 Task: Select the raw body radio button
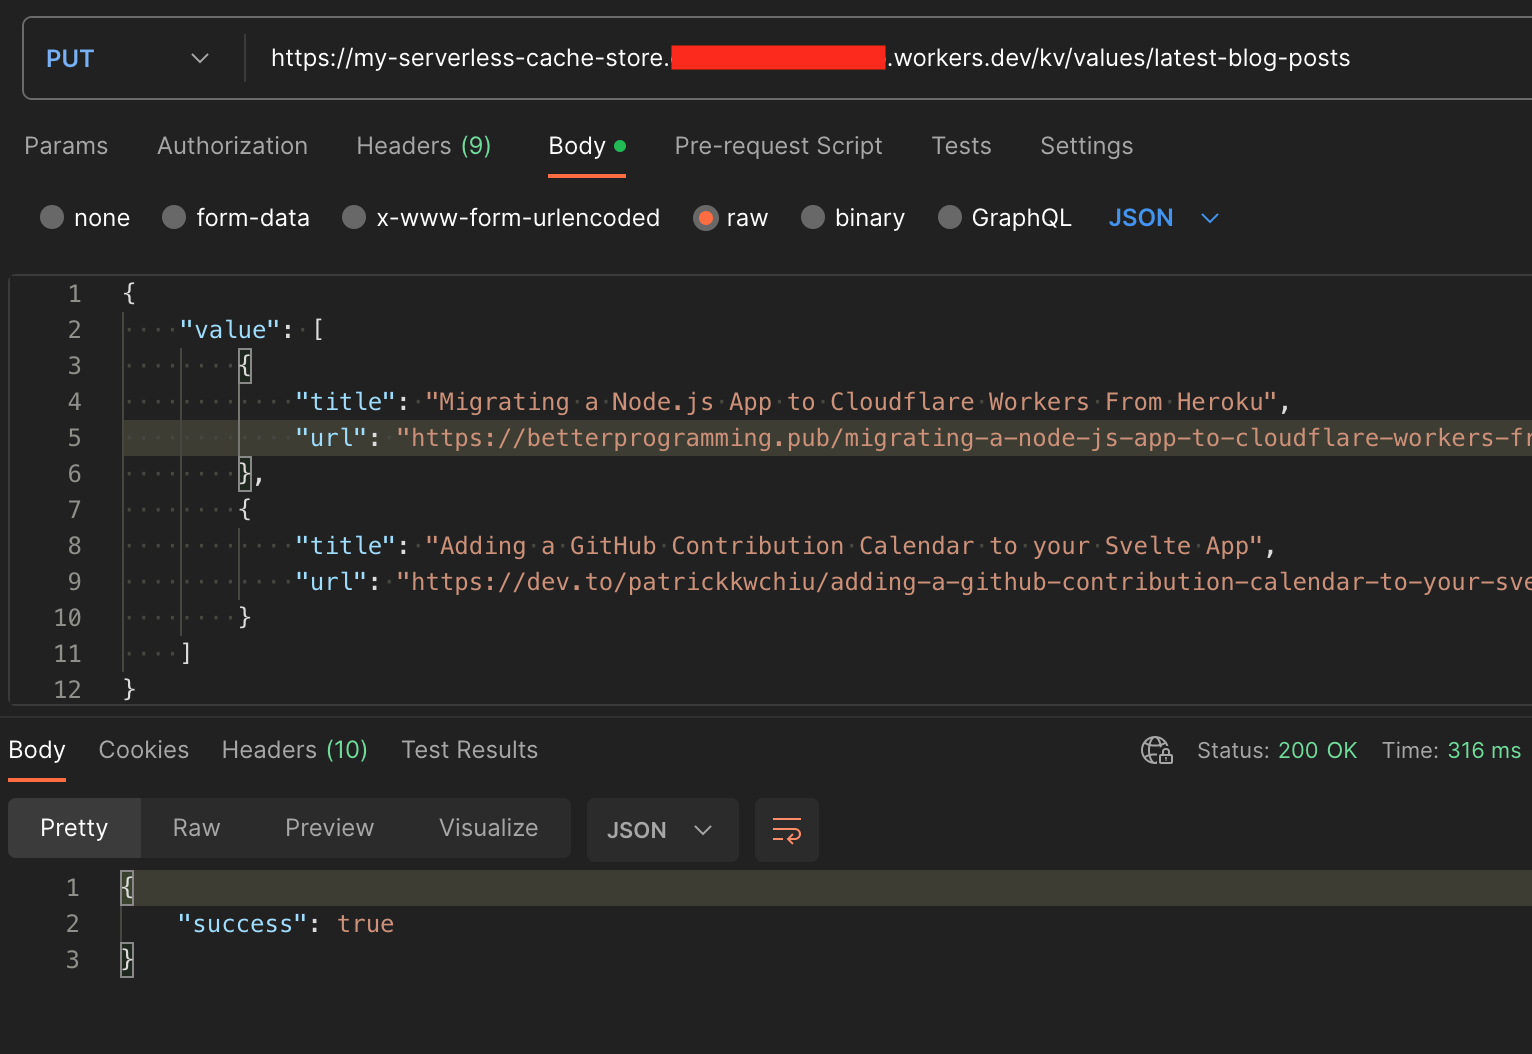point(705,217)
